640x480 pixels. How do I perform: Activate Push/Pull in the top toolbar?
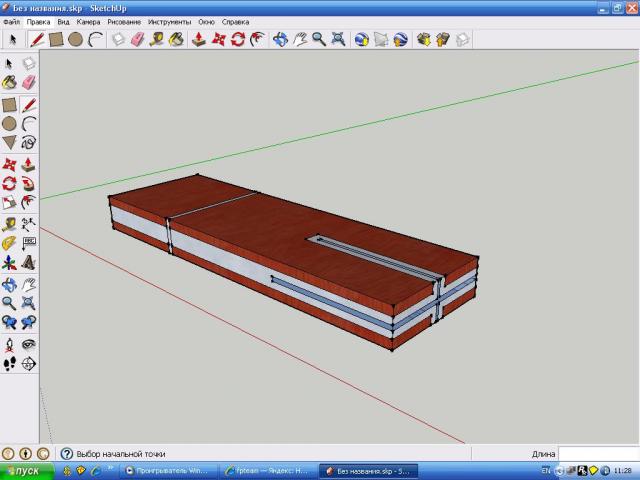pos(199,40)
